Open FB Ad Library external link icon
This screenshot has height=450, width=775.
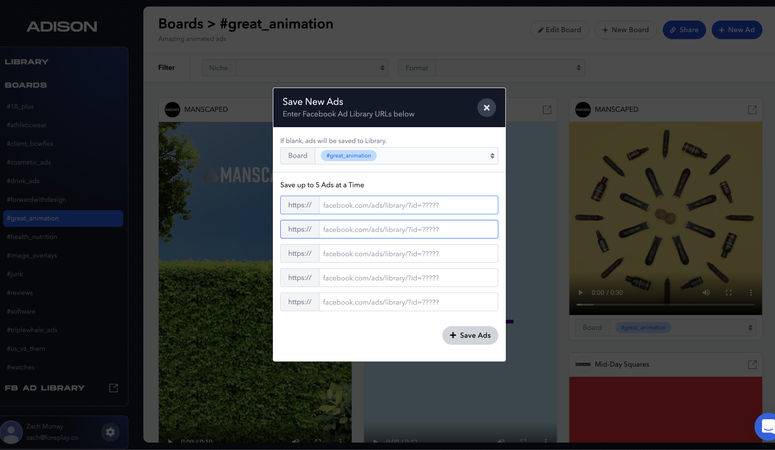coord(113,388)
